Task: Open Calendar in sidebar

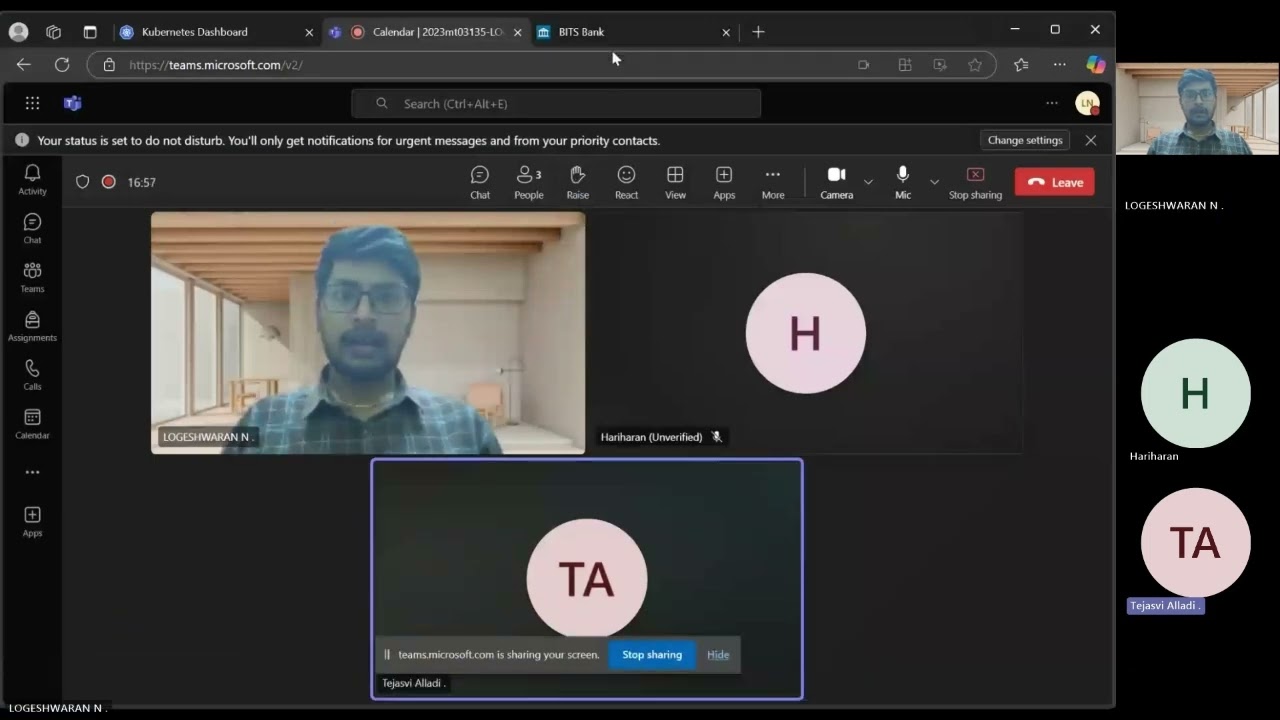Action: 32,424
